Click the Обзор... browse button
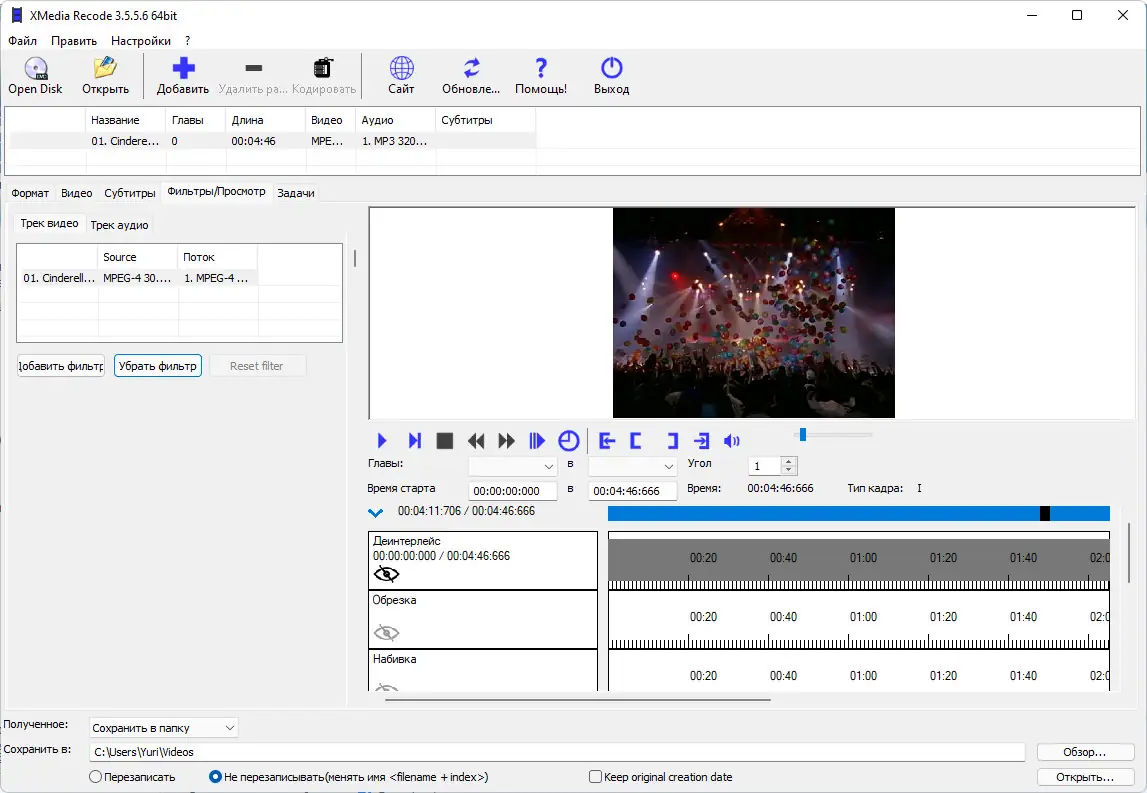Screen dimensions: 1147x793 point(1085,752)
